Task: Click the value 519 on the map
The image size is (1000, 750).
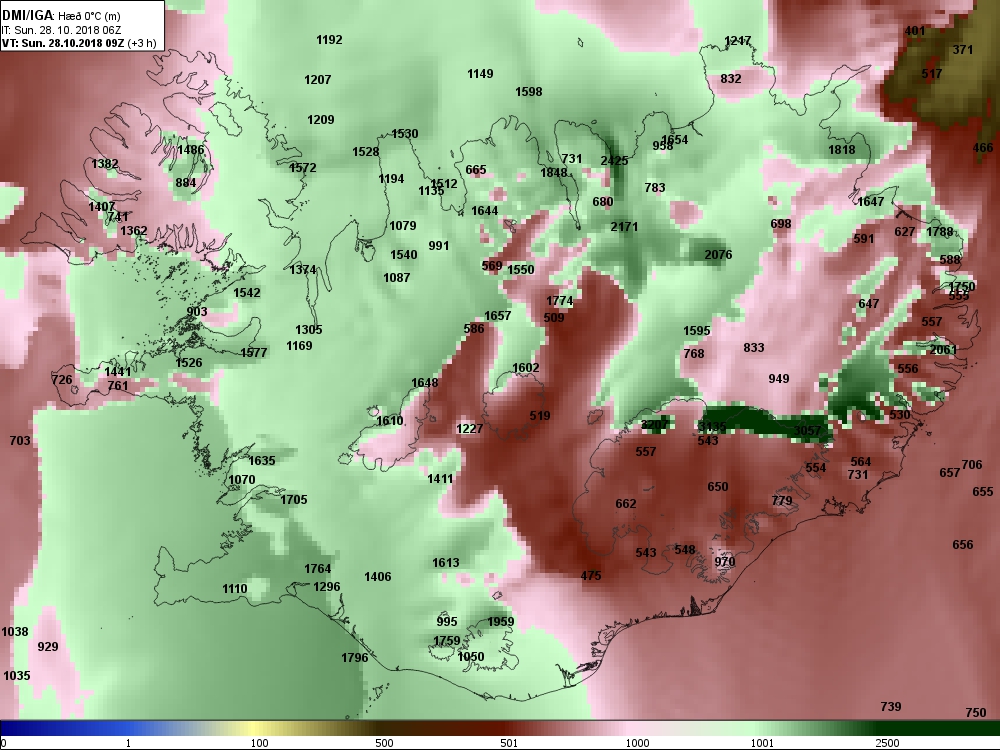Action: pyautogui.click(x=540, y=416)
